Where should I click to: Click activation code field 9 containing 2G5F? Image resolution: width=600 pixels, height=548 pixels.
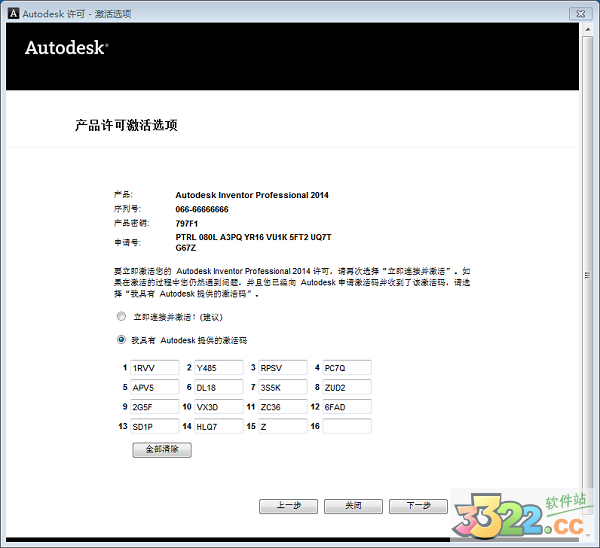[155, 407]
